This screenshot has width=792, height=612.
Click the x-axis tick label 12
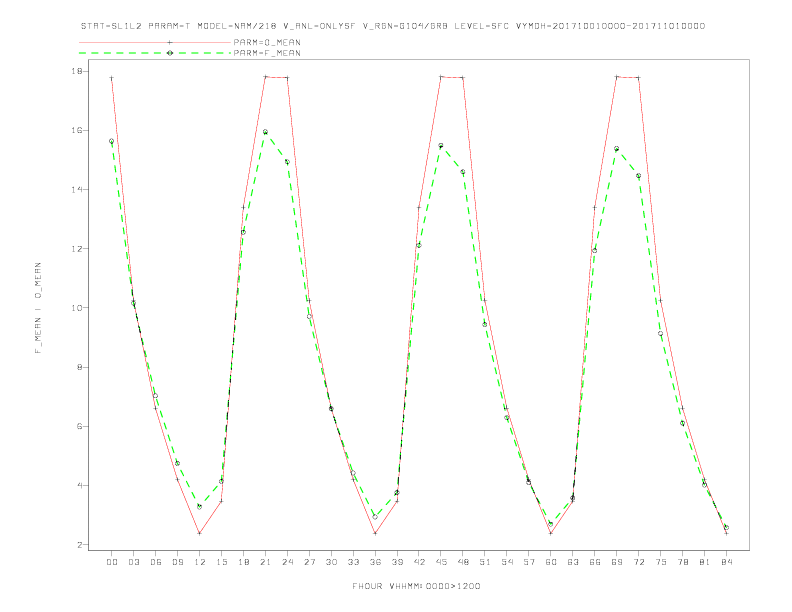coord(200,562)
